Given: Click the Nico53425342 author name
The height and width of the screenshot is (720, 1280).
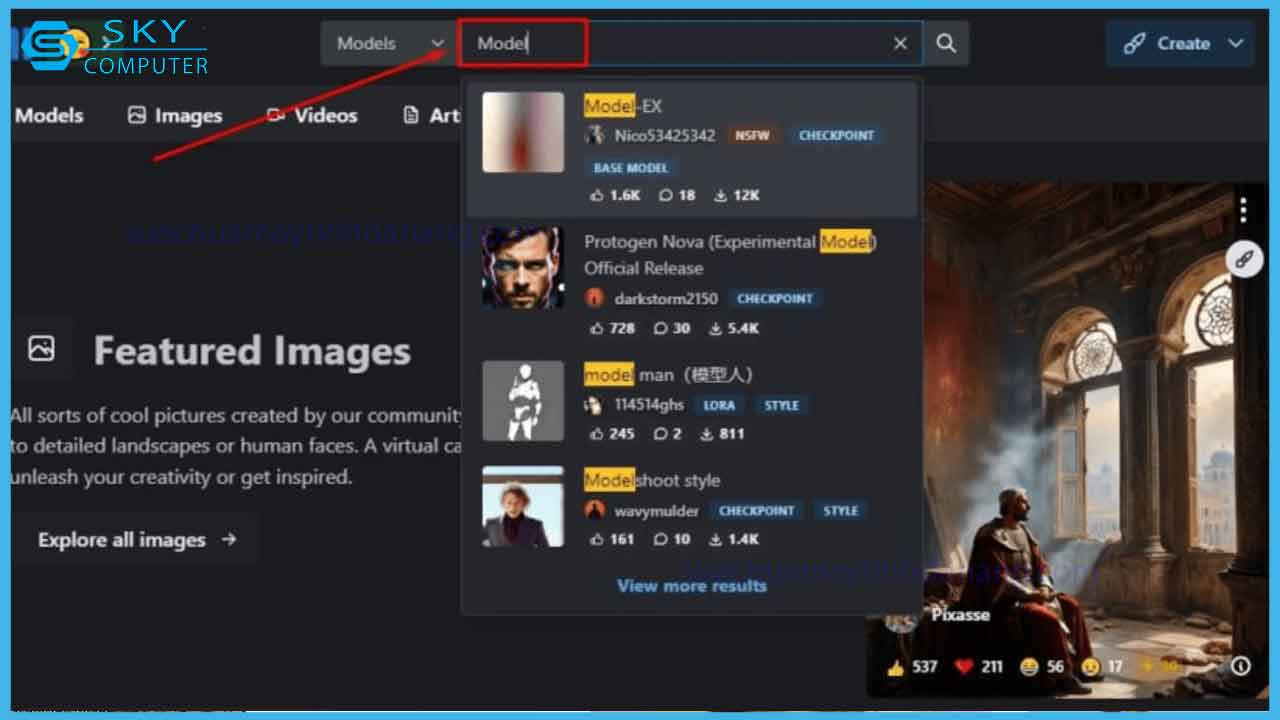Looking at the screenshot, I should (665, 135).
